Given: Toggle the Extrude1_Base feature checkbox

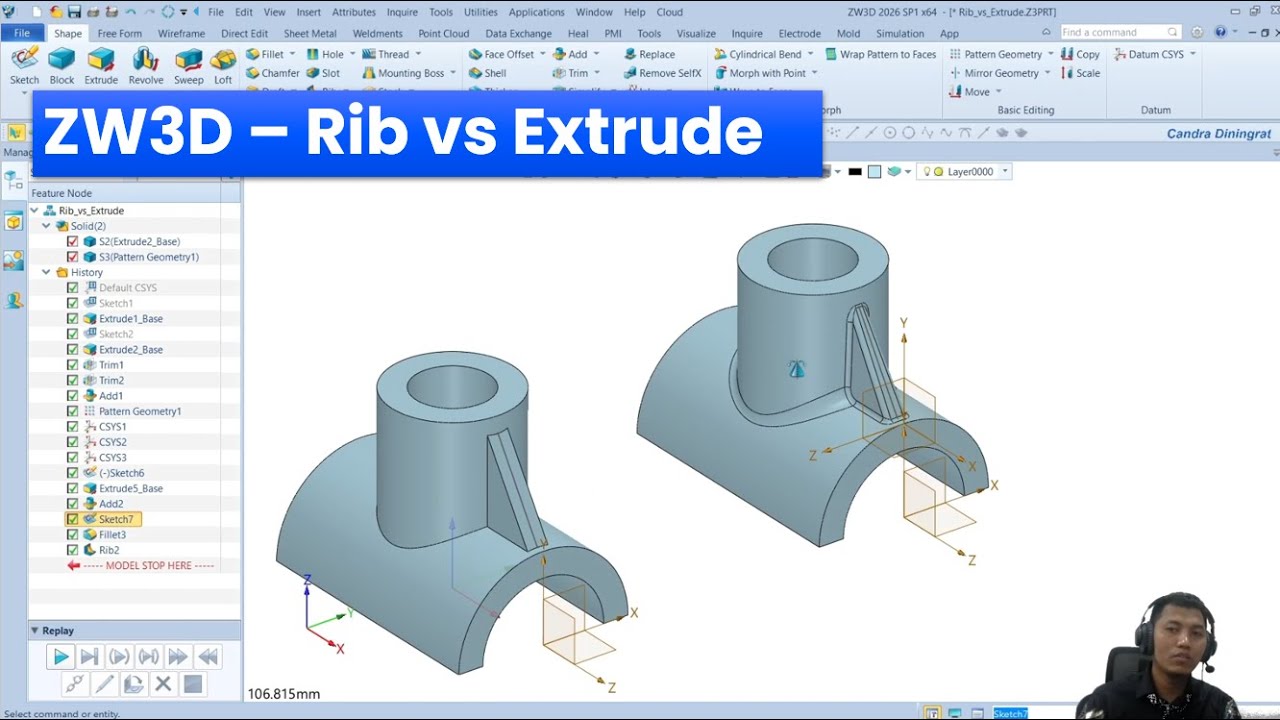Looking at the screenshot, I should pos(72,319).
